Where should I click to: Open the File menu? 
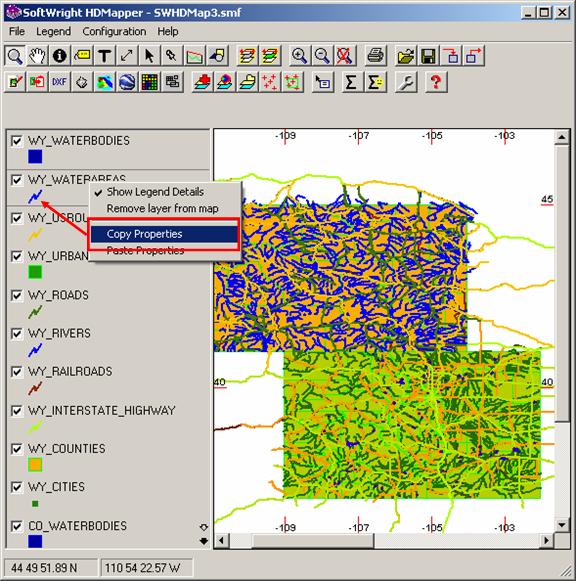coord(17,31)
